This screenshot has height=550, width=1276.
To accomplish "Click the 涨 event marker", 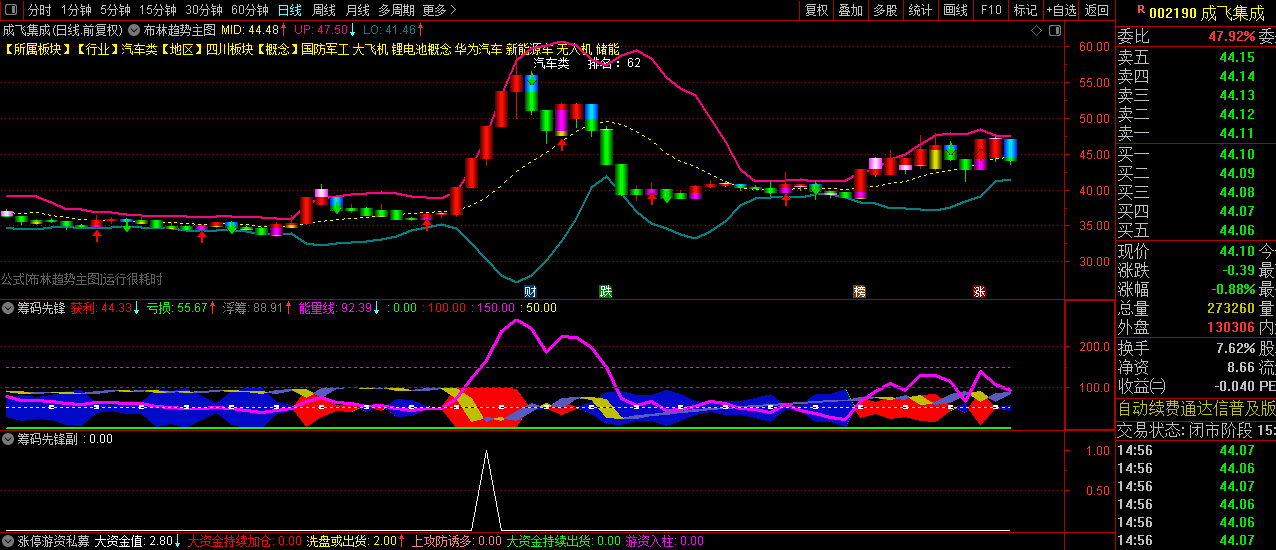I will point(980,291).
